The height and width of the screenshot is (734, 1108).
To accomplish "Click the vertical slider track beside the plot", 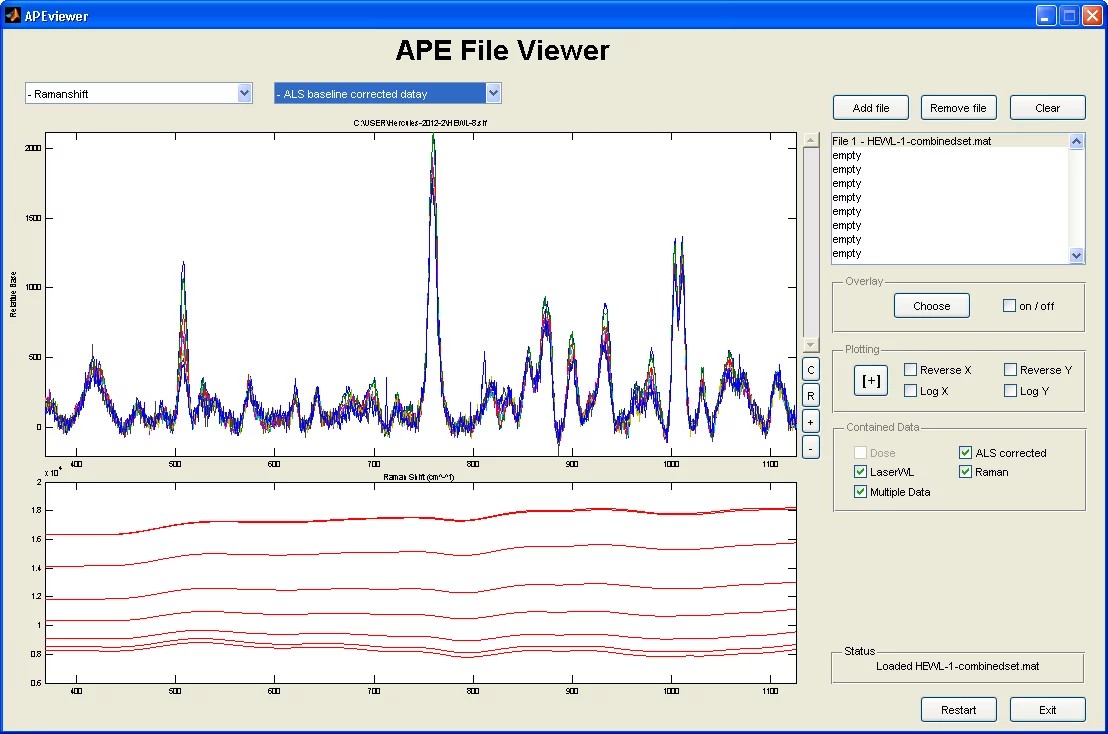I will click(x=811, y=242).
